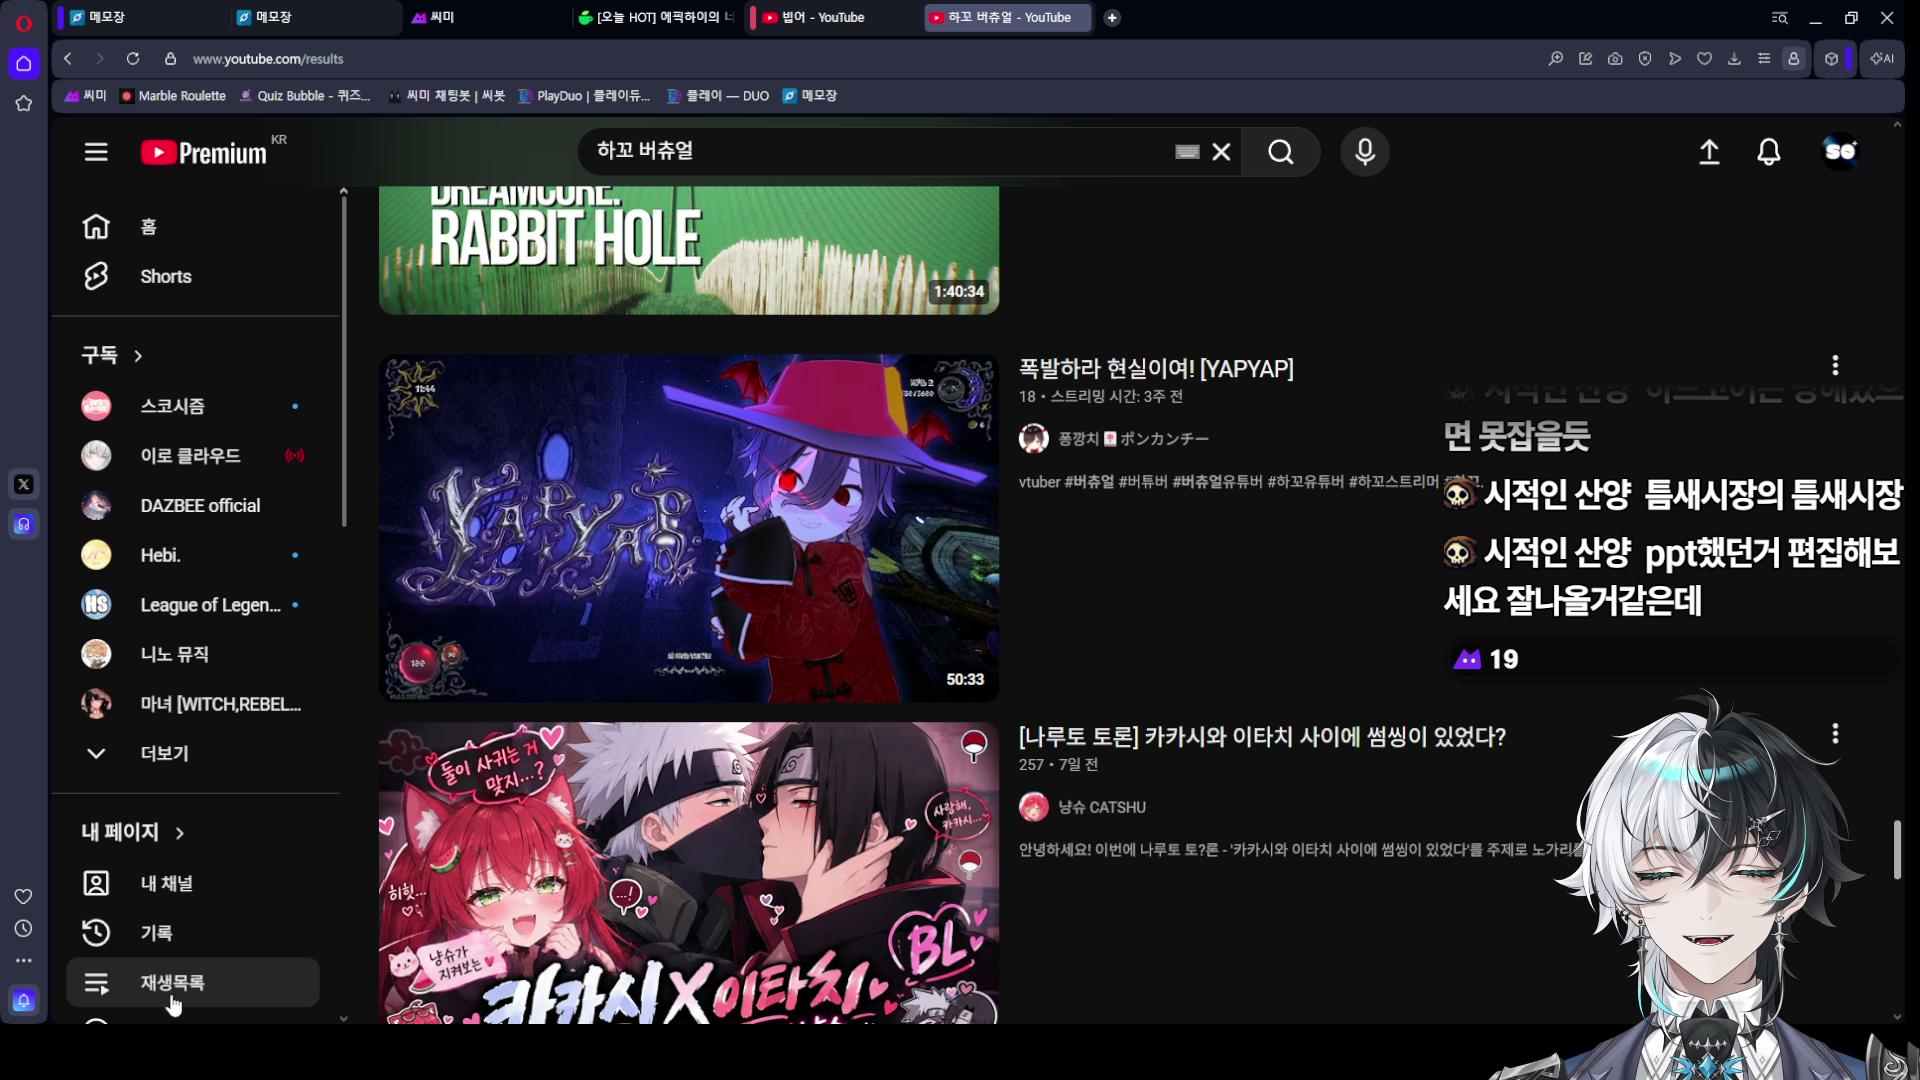Open the notifications bell
The height and width of the screenshot is (1080, 1920).
pos(1769,152)
